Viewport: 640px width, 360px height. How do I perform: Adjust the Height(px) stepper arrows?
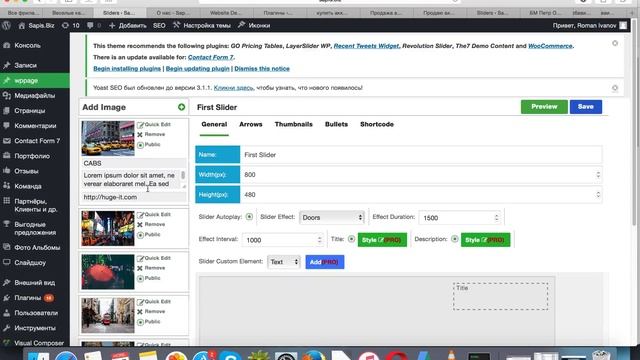click(598, 195)
